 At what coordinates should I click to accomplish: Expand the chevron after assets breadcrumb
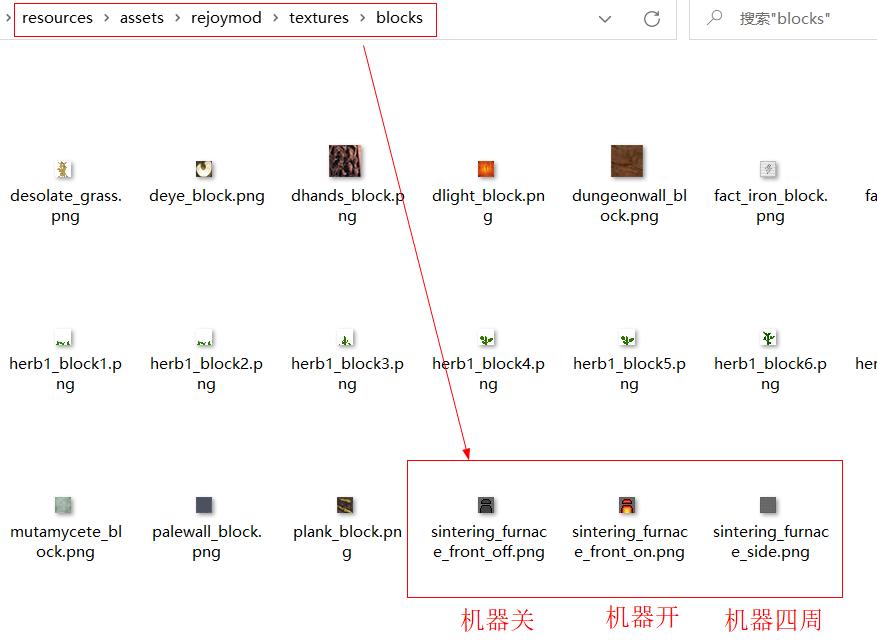[x=177, y=18]
